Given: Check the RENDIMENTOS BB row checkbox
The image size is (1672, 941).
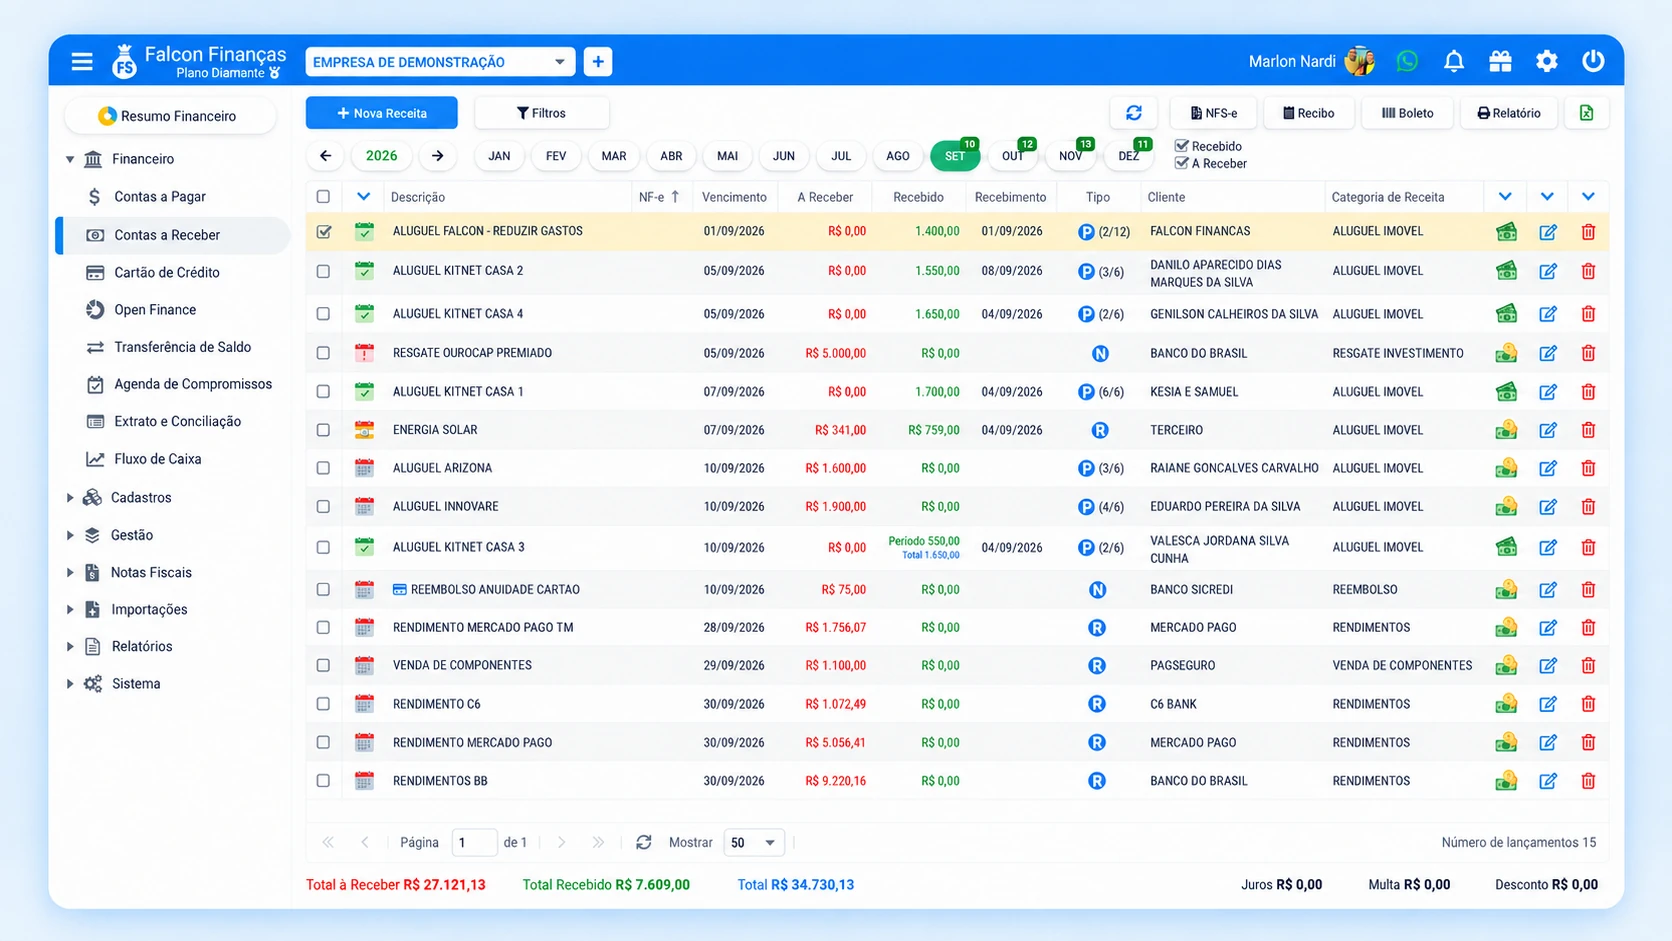Looking at the screenshot, I should [323, 781].
